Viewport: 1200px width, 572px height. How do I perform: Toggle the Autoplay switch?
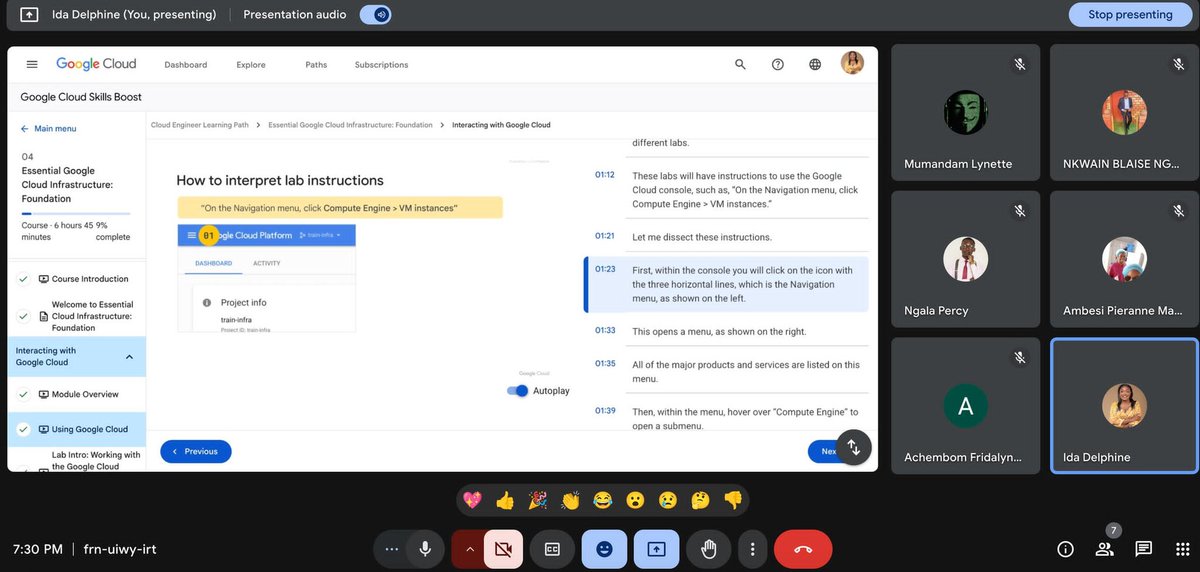518,391
